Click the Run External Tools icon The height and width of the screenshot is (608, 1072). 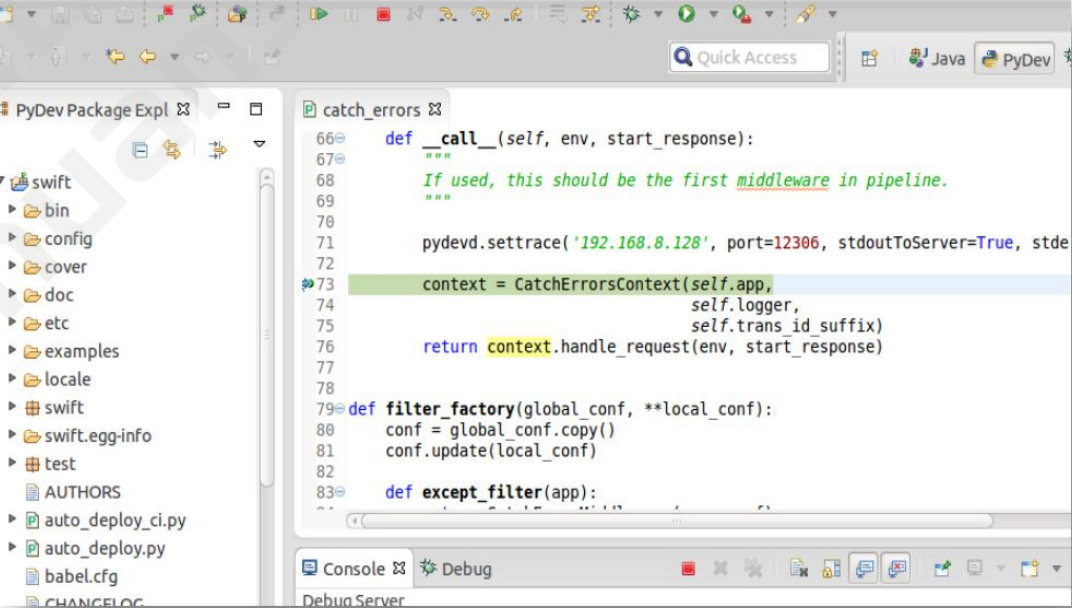[742, 14]
